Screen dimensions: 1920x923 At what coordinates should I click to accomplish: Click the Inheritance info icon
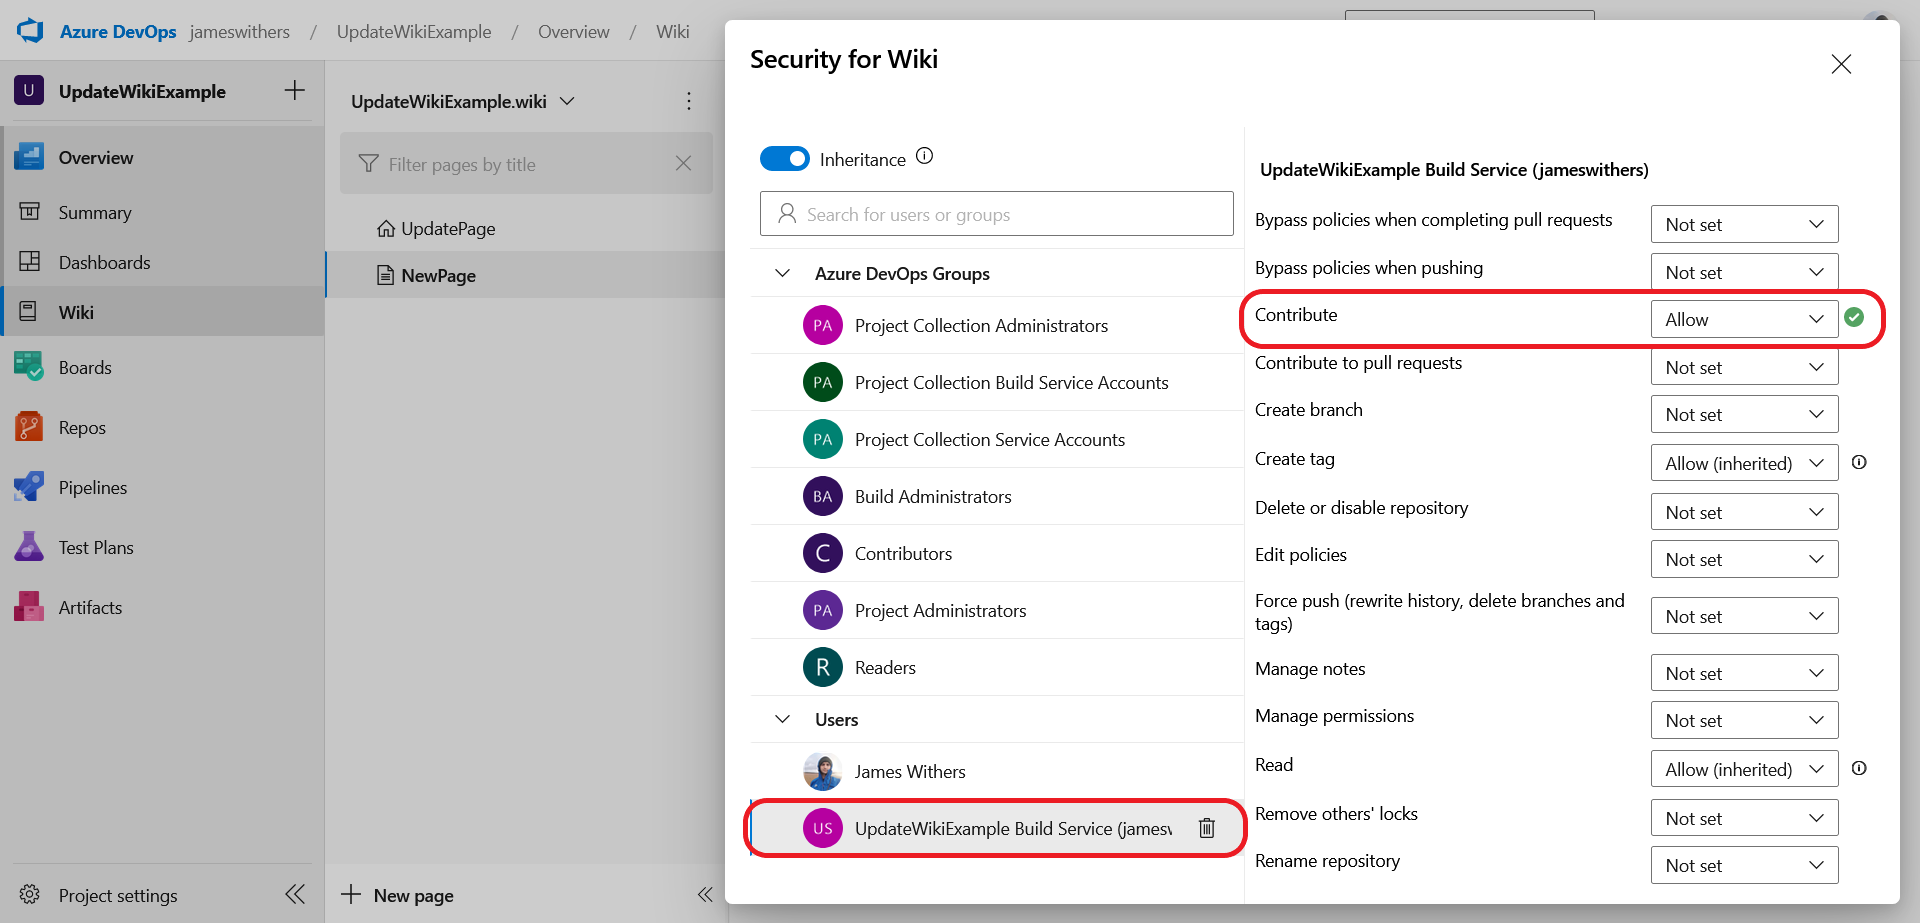[925, 156]
